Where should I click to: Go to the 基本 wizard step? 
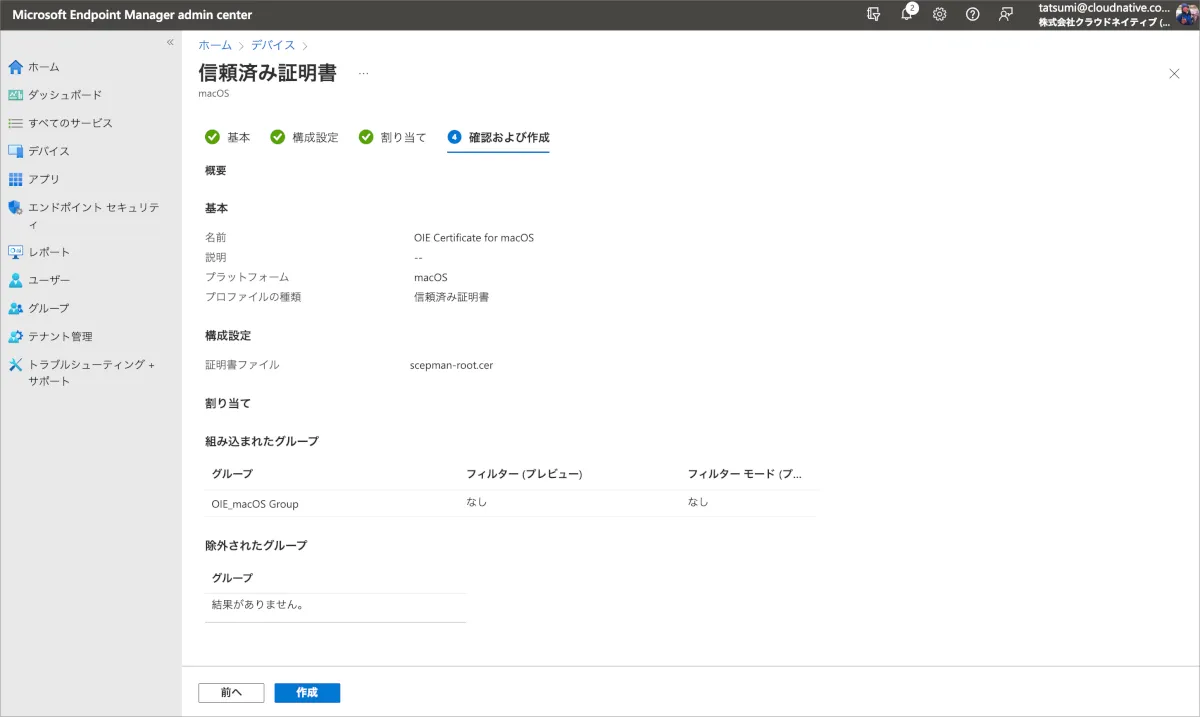click(227, 138)
